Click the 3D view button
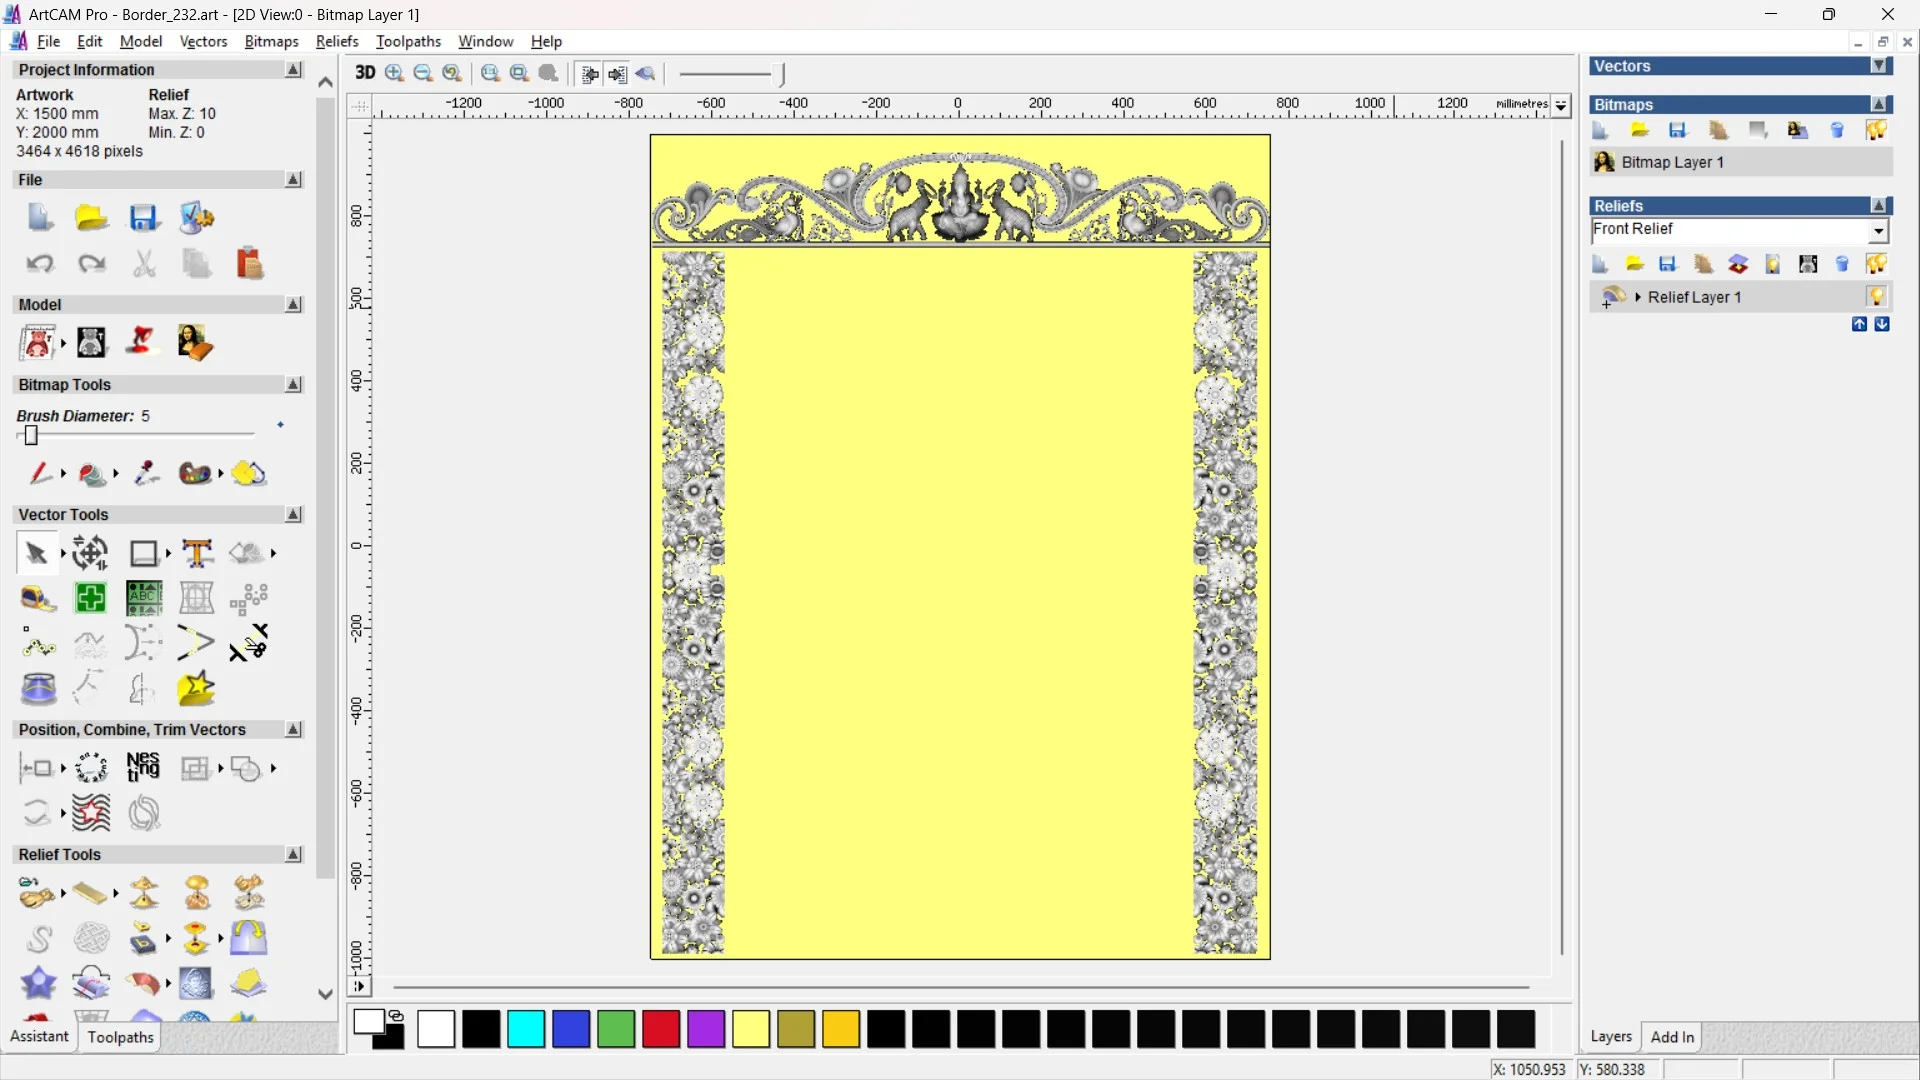This screenshot has height=1080, width=1920. 365,72
